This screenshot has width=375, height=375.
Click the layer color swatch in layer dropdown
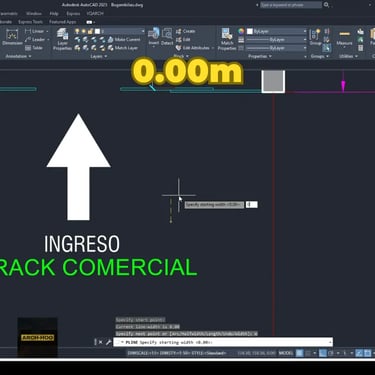[x=97, y=31]
